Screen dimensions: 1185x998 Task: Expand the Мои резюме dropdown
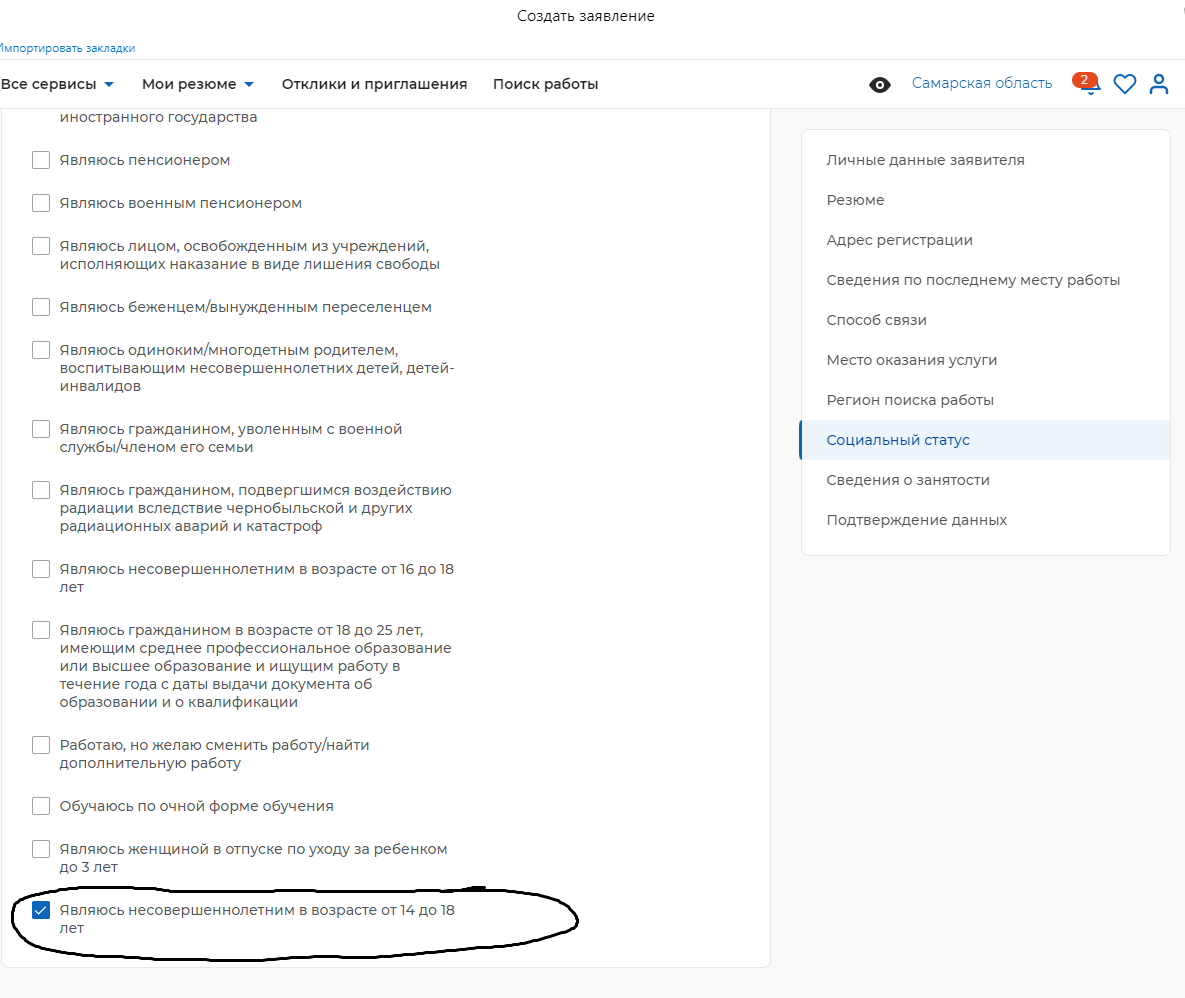click(198, 84)
